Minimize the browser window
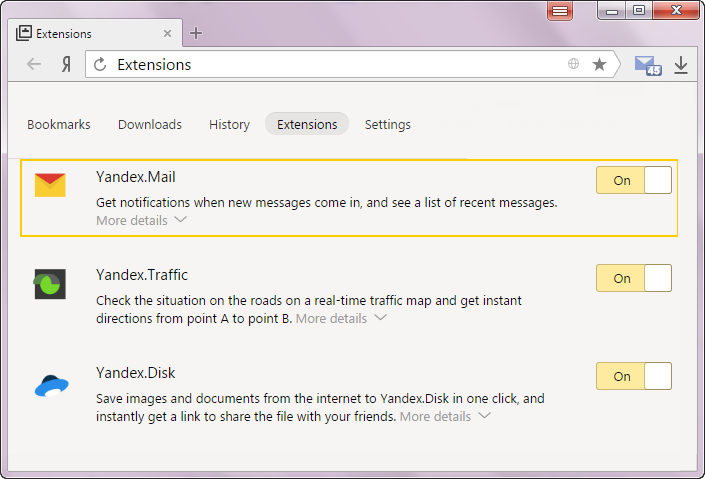This screenshot has height=479, width=705. click(612, 11)
